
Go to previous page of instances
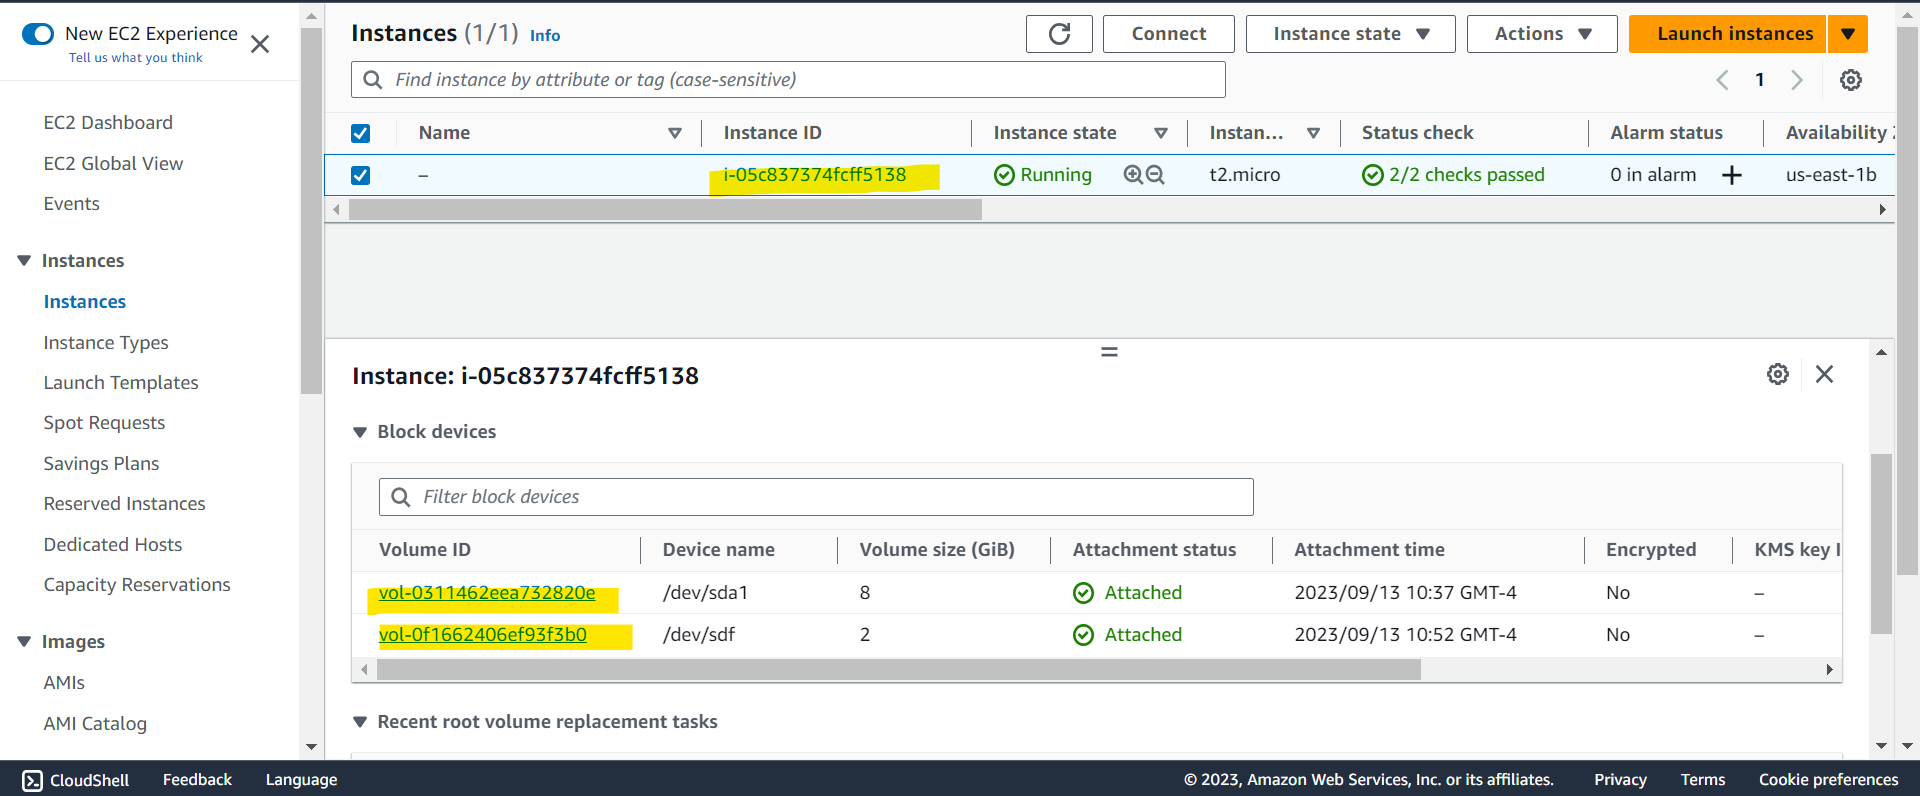coord(1722,80)
